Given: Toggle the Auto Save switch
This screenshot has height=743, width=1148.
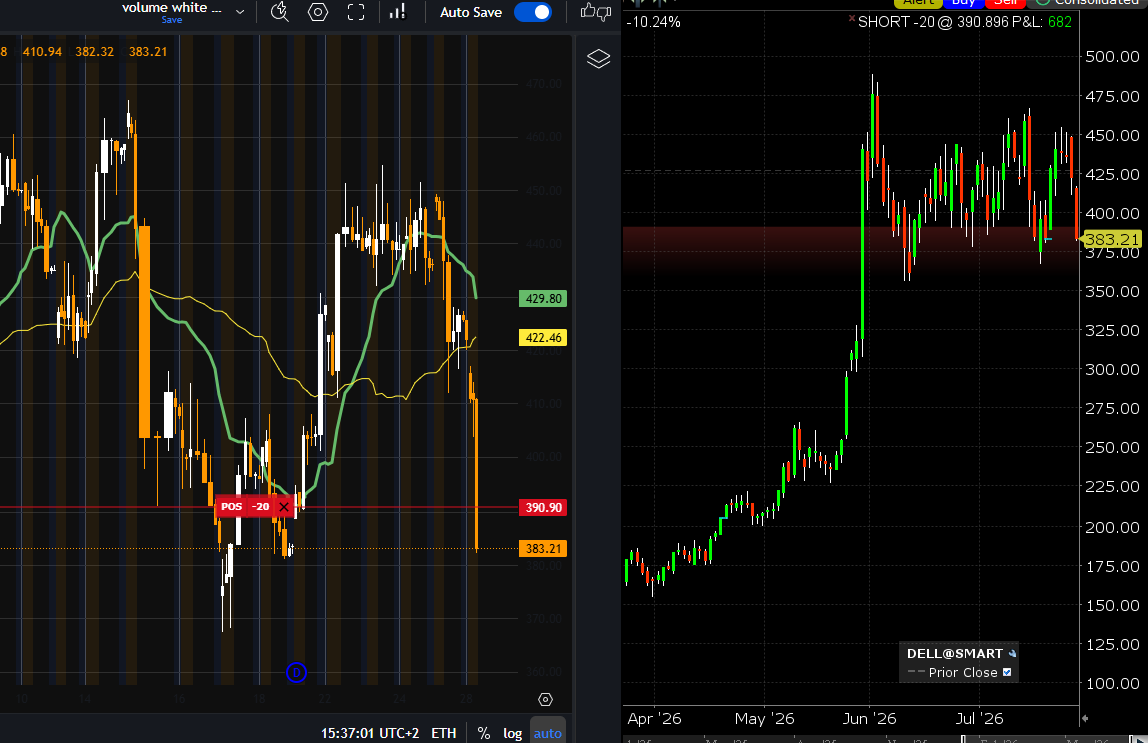Looking at the screenshot, I should tap(533, 12).
